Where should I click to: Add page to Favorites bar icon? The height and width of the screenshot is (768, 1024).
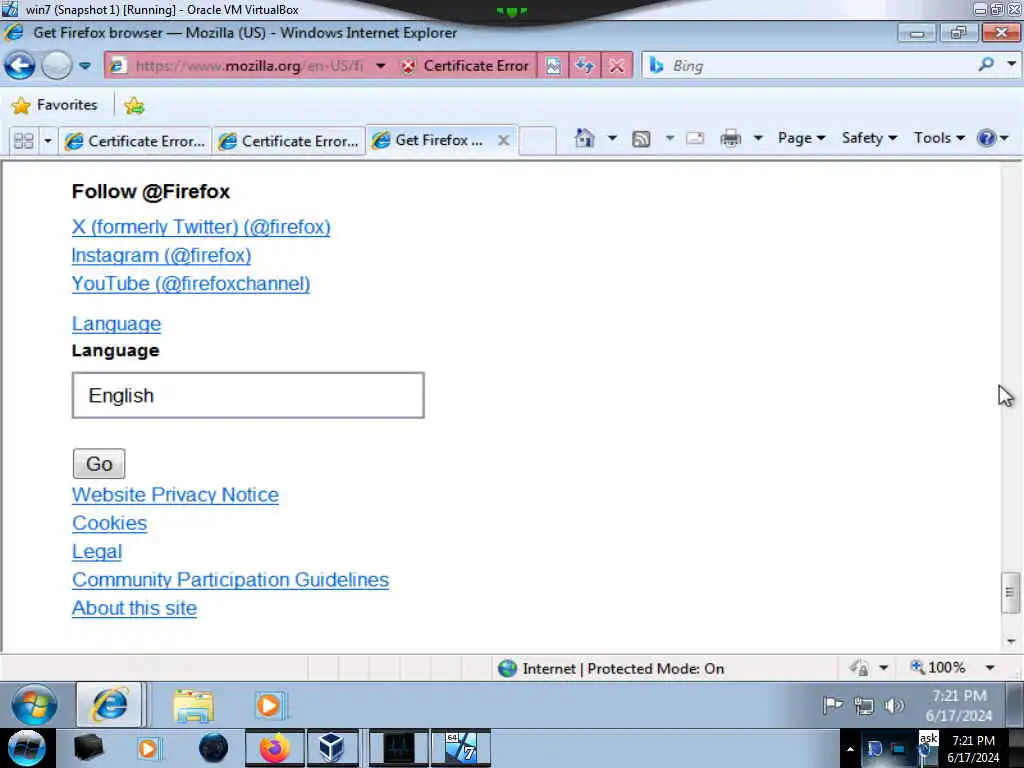pos(134,105)
